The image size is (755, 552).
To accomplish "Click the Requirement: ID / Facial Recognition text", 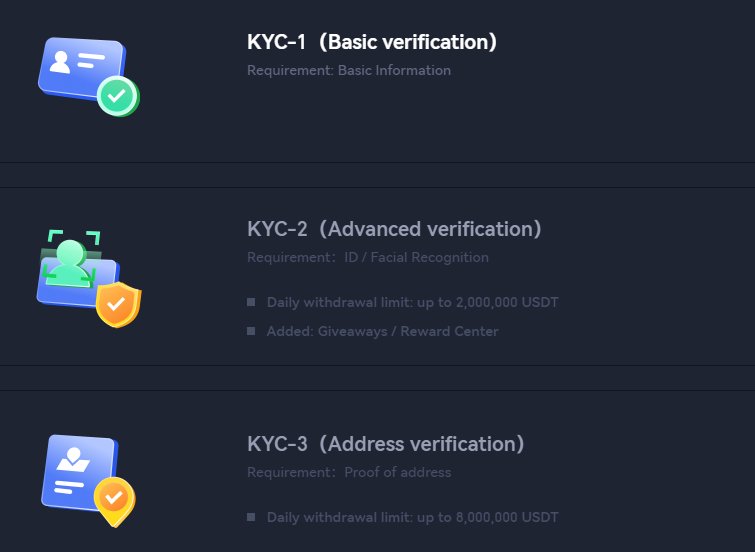I will [x=368, y=258].
